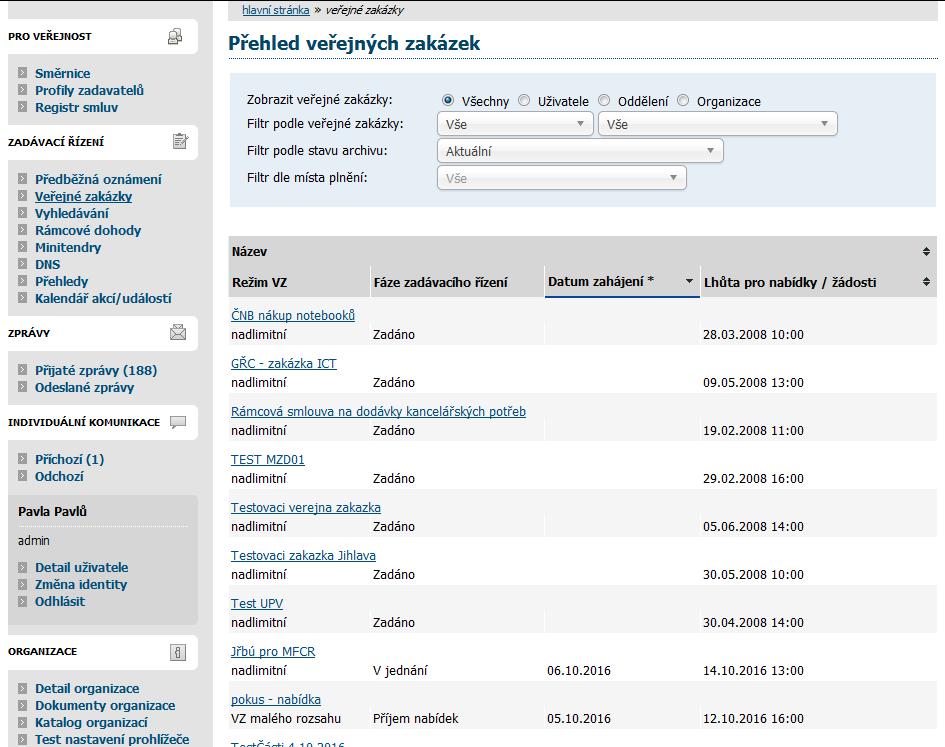945x747 pixels.
Task: Open Odchozí communications
Action: (59, 476)
